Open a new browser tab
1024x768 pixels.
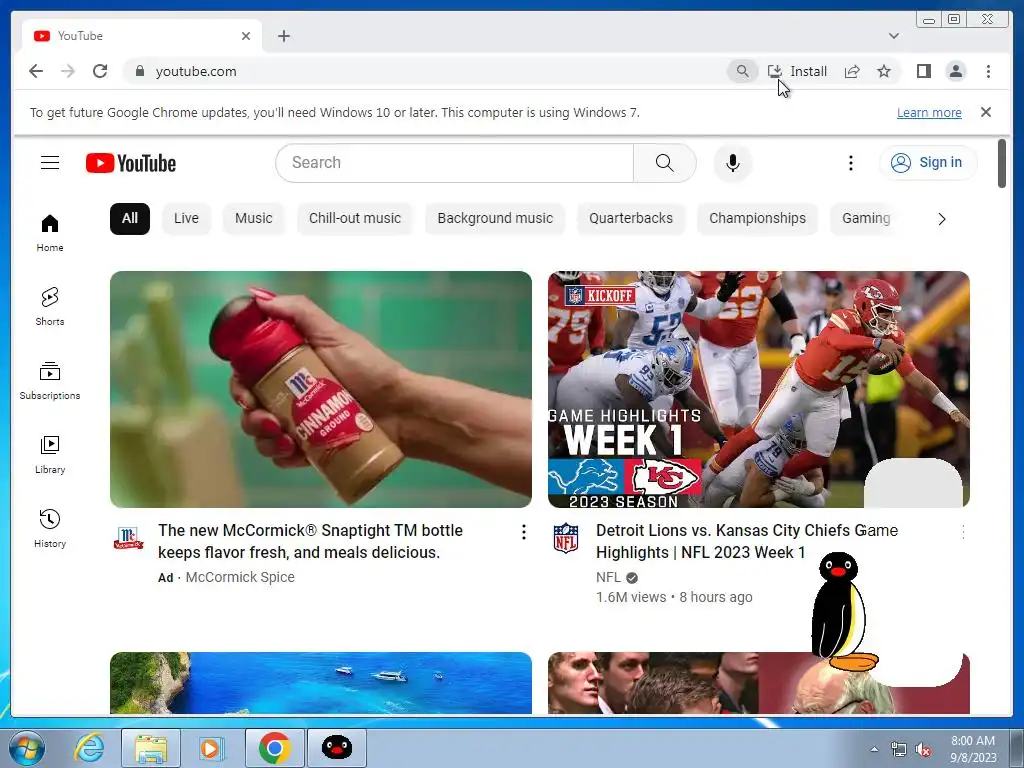(283, 36)
